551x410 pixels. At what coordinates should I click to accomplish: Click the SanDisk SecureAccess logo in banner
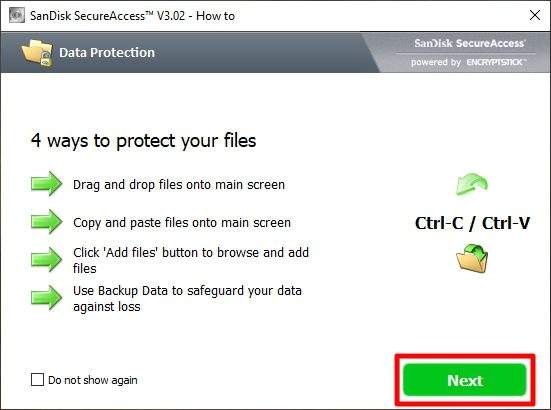pos(469,43)
